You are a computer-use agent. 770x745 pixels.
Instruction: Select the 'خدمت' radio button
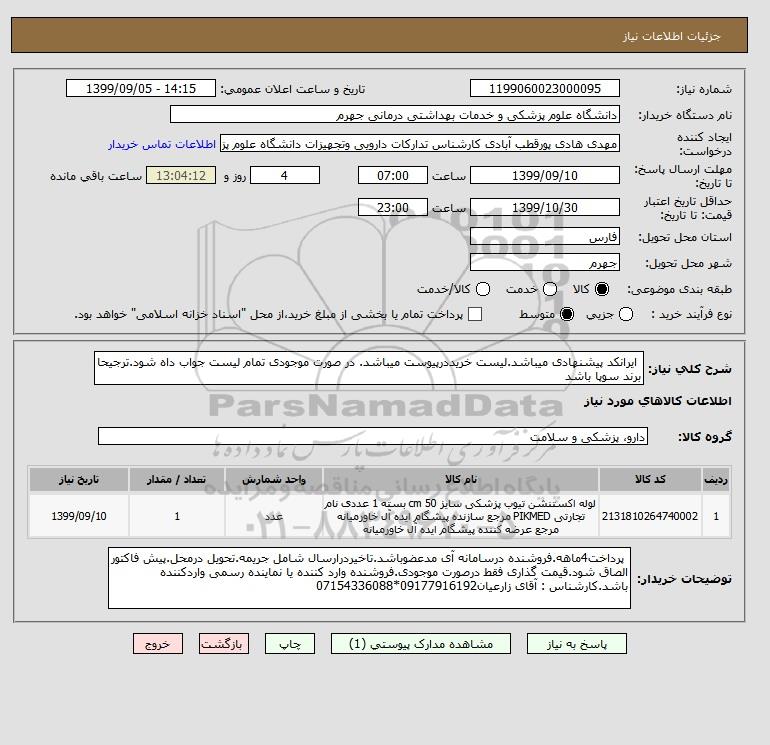[x=550, y=289]
